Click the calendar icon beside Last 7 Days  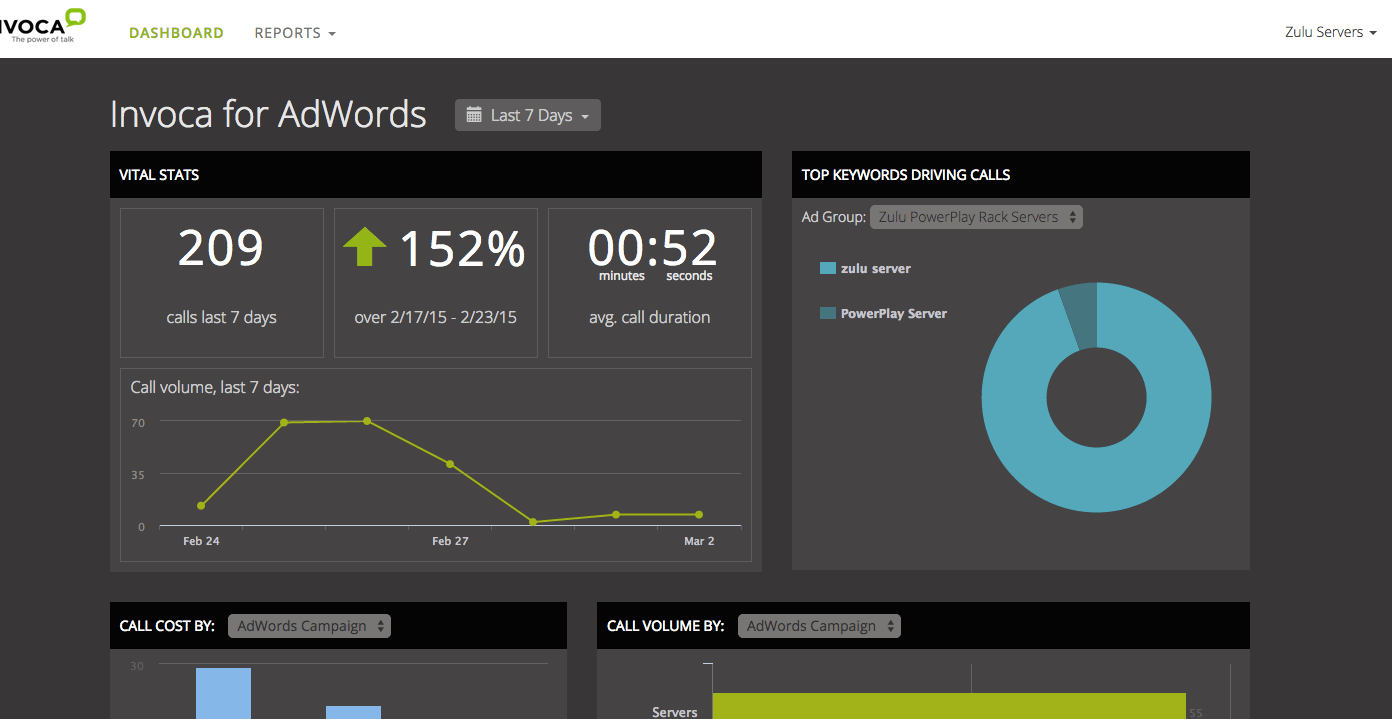474,115
